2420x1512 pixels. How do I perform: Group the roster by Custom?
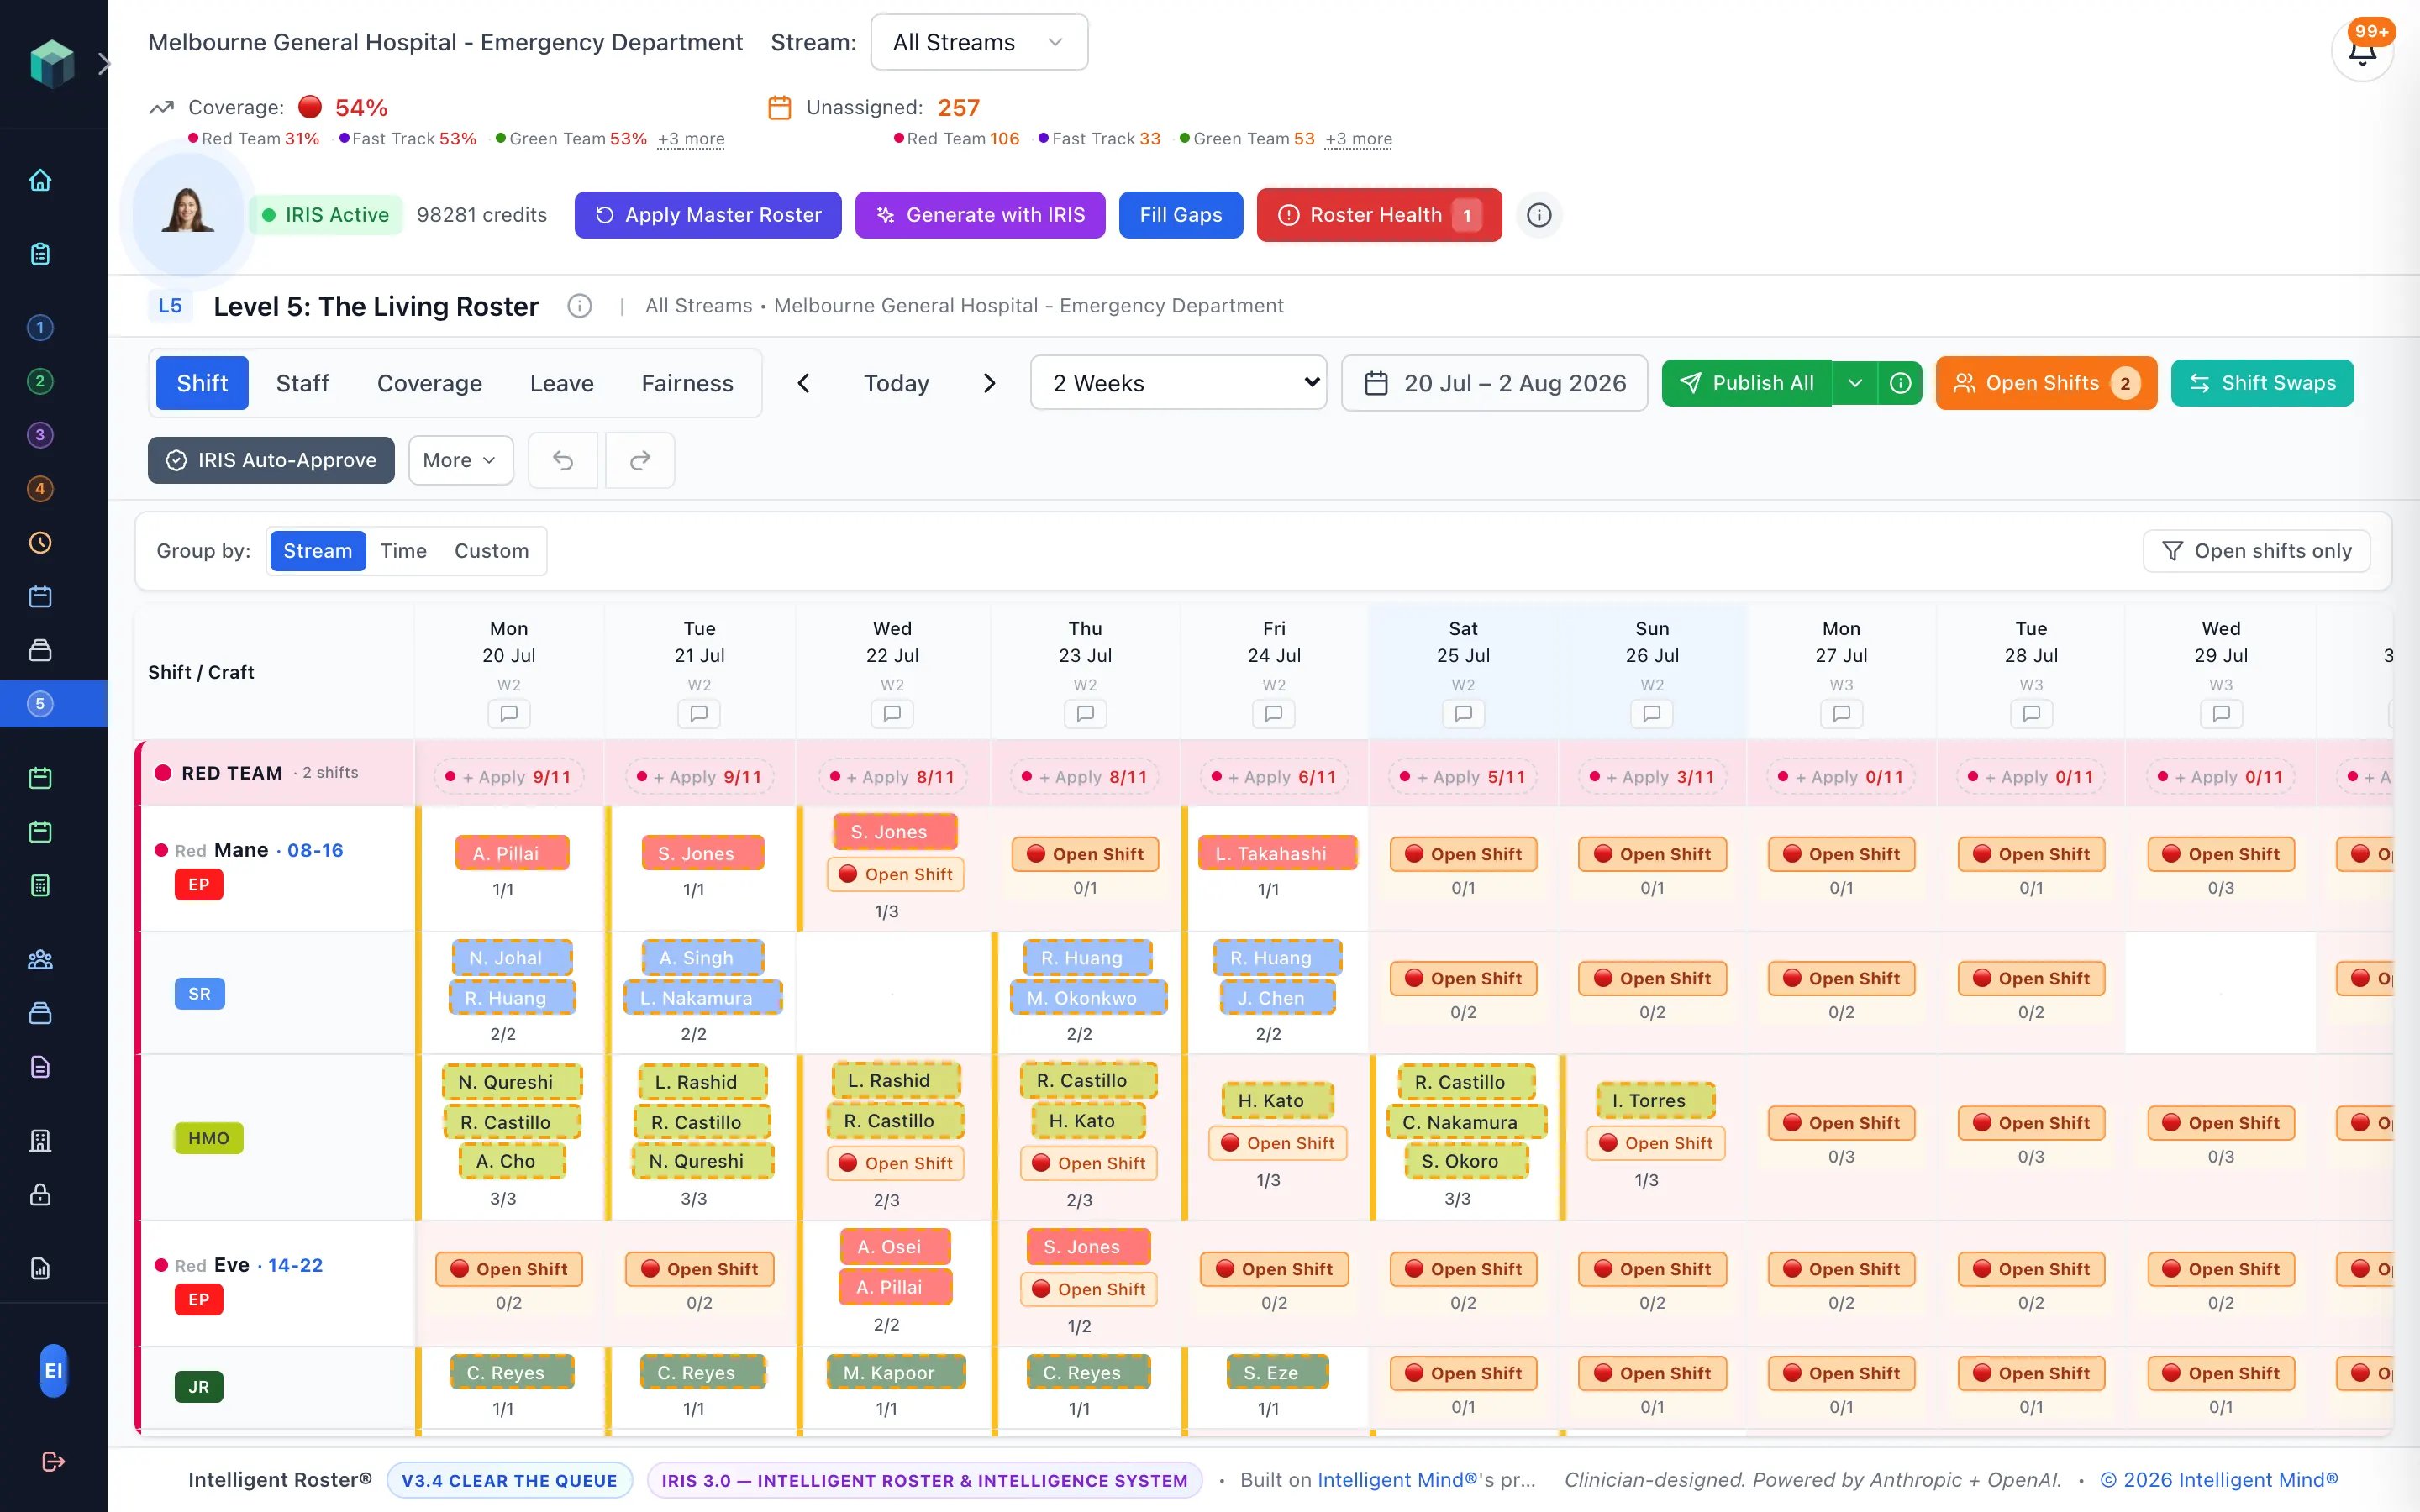click(491, 551)
